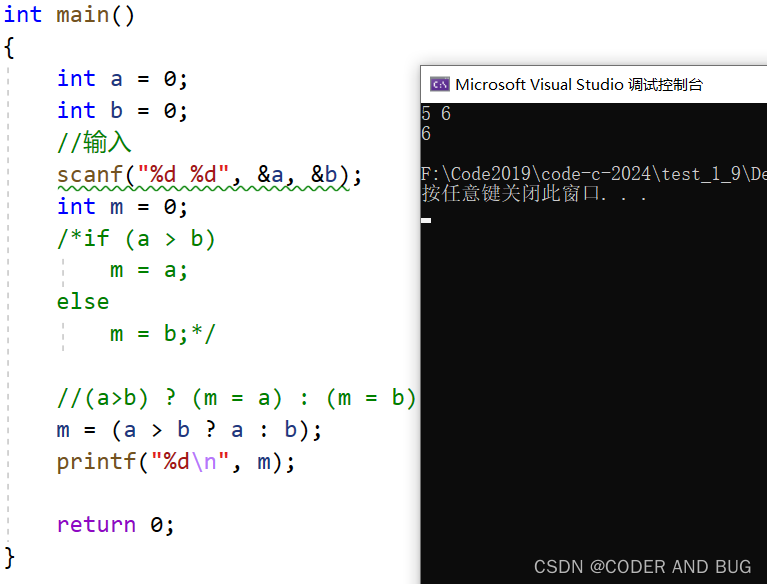Image resolution: width=767 pixels, height=584 pixels.
Task: Click the "m = (a > b ? a : b);" line
Action: (x=189, y=430)
